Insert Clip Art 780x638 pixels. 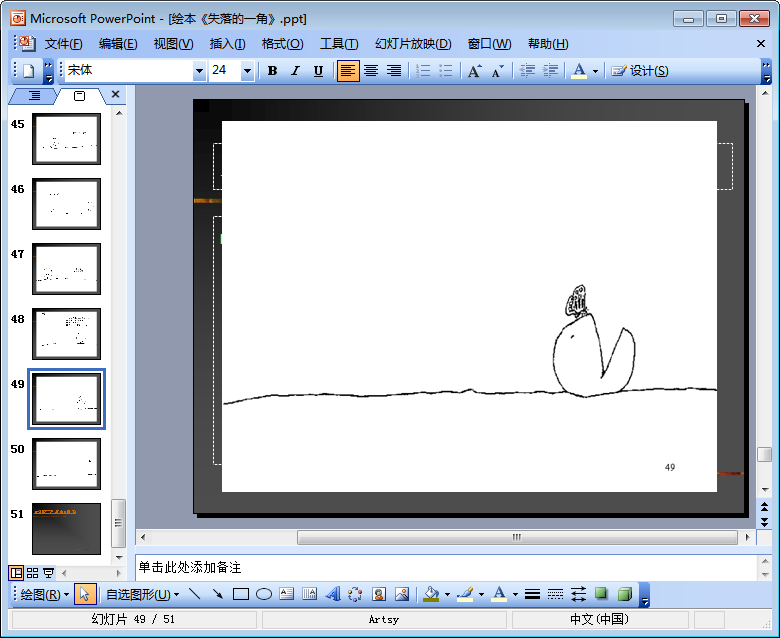(379, 594)
